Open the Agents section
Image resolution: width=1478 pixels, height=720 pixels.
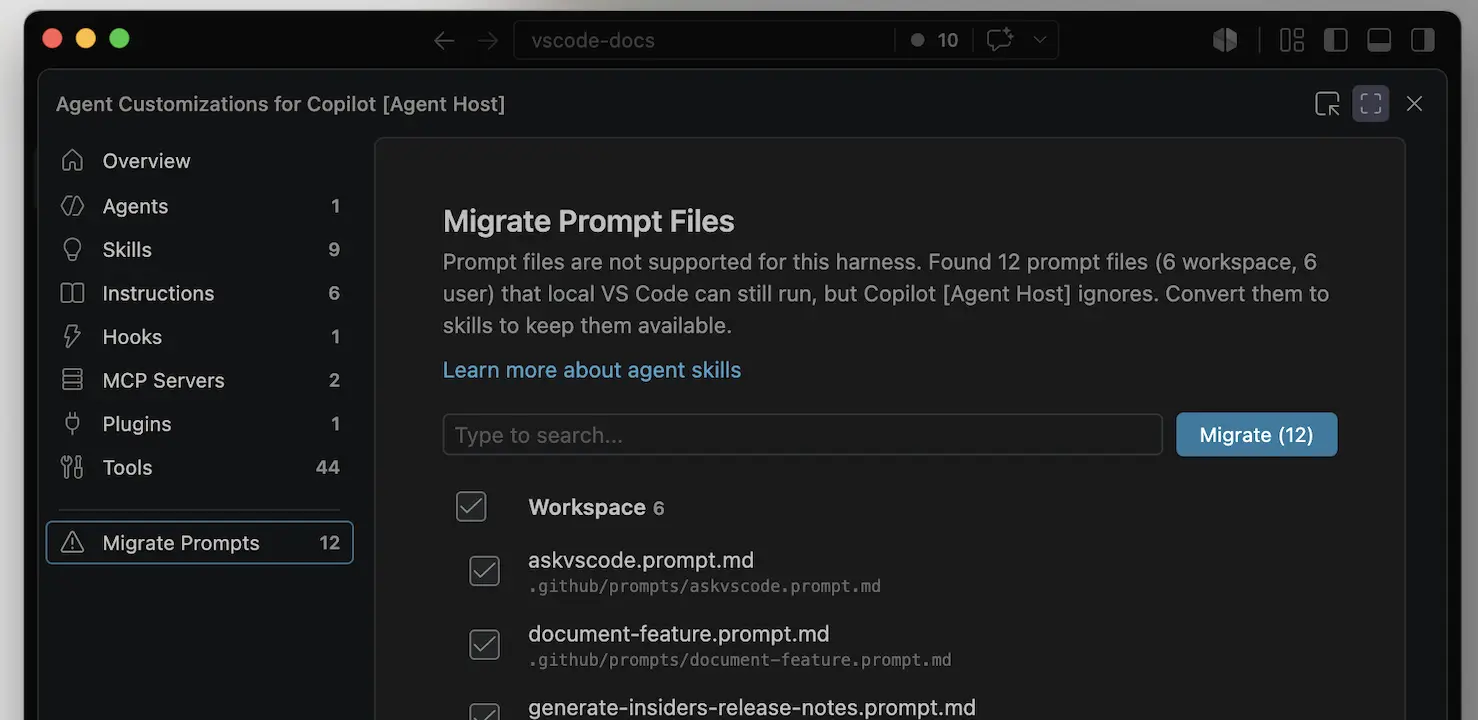tap(200, 206)
